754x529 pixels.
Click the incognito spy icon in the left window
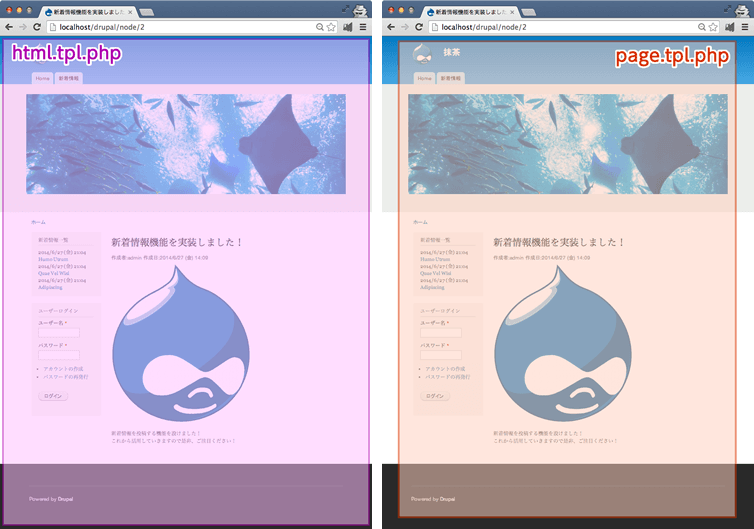(360, 10)
